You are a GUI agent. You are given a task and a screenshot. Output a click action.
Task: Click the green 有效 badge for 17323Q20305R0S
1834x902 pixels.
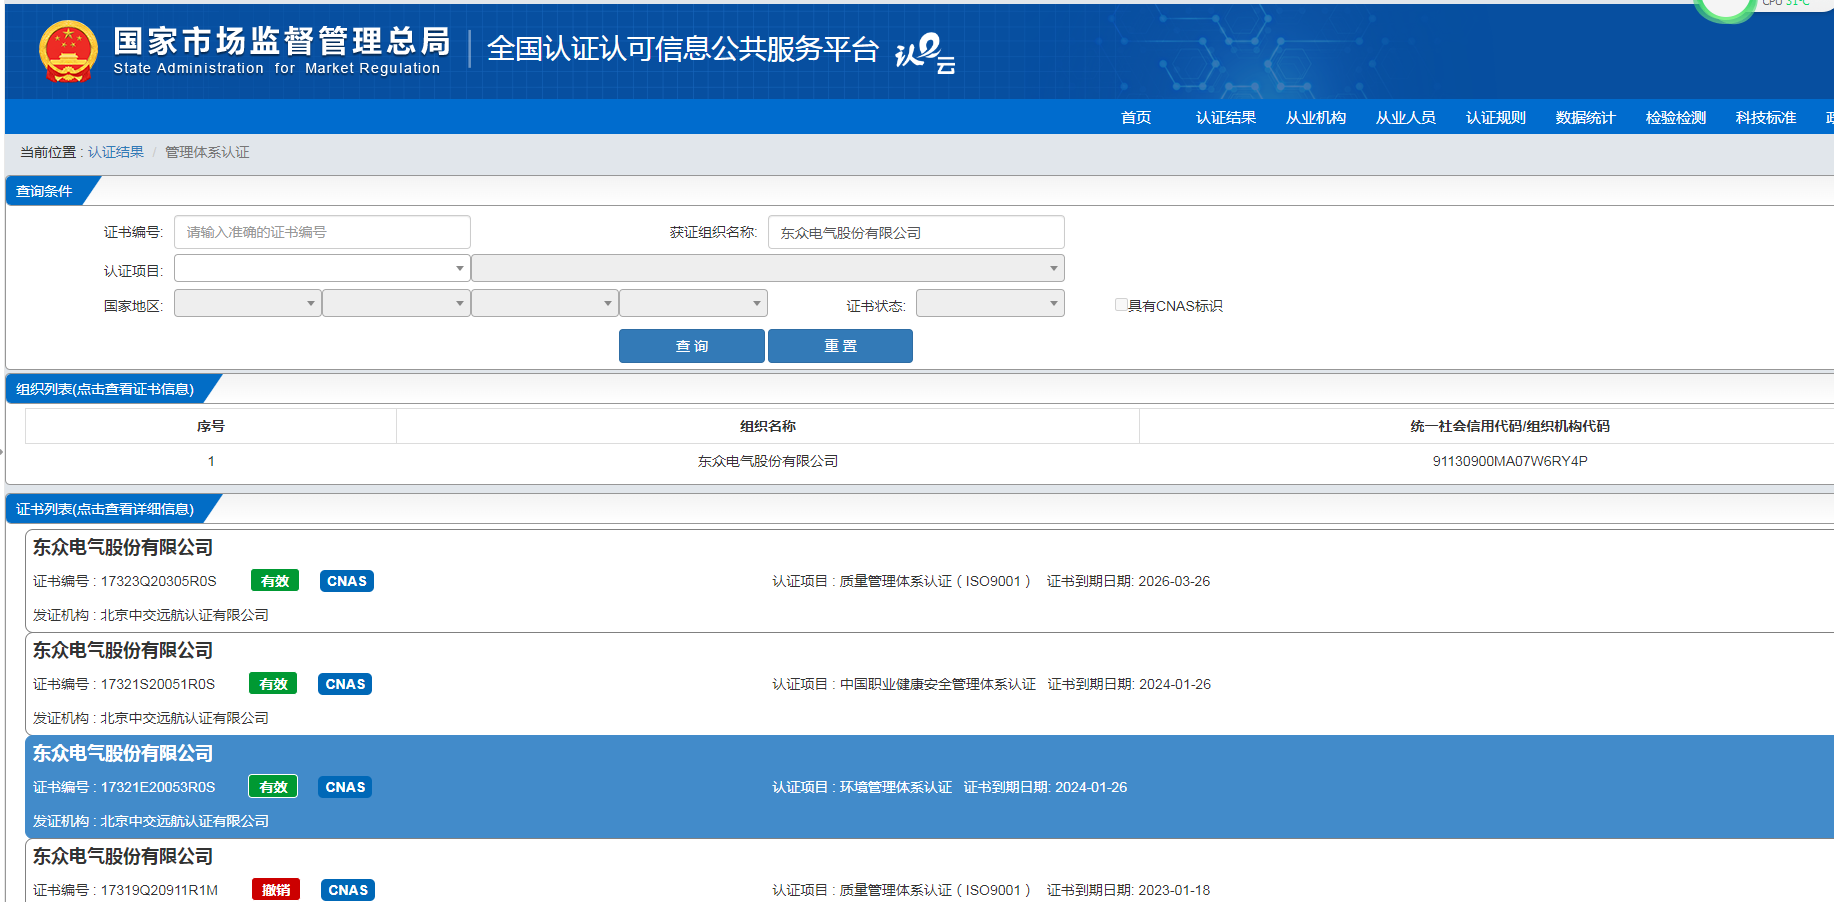[275, 581]
